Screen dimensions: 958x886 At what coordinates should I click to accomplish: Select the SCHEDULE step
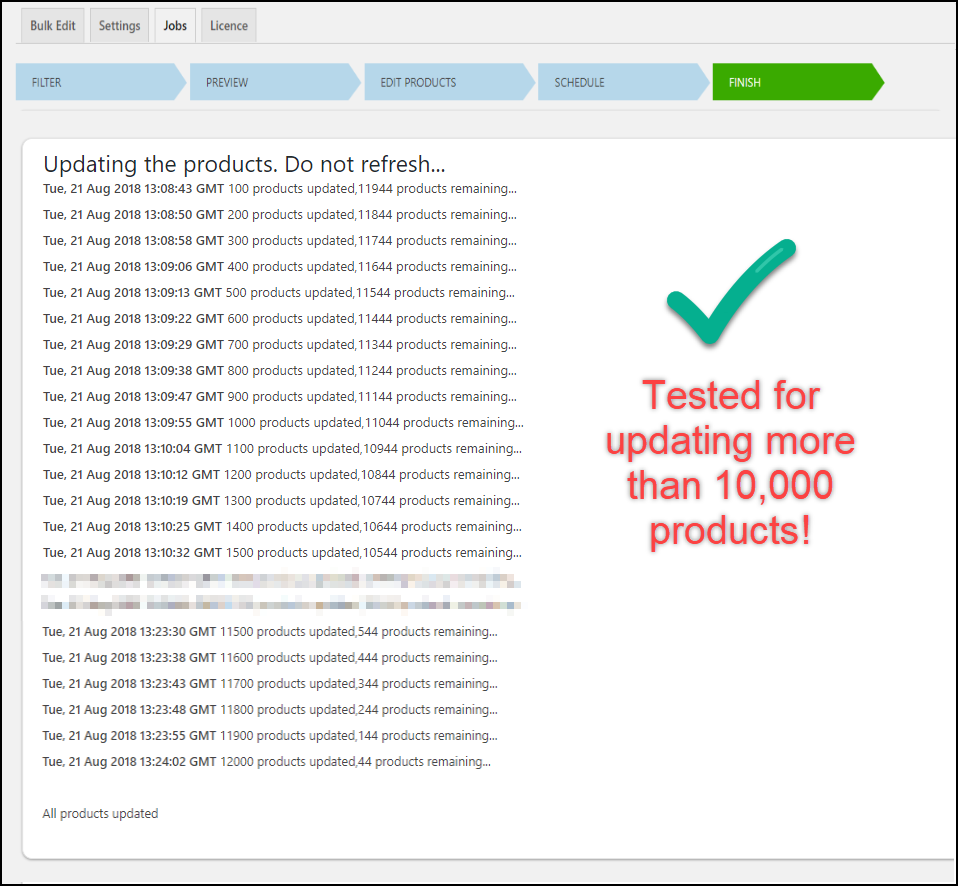(623, 82)
